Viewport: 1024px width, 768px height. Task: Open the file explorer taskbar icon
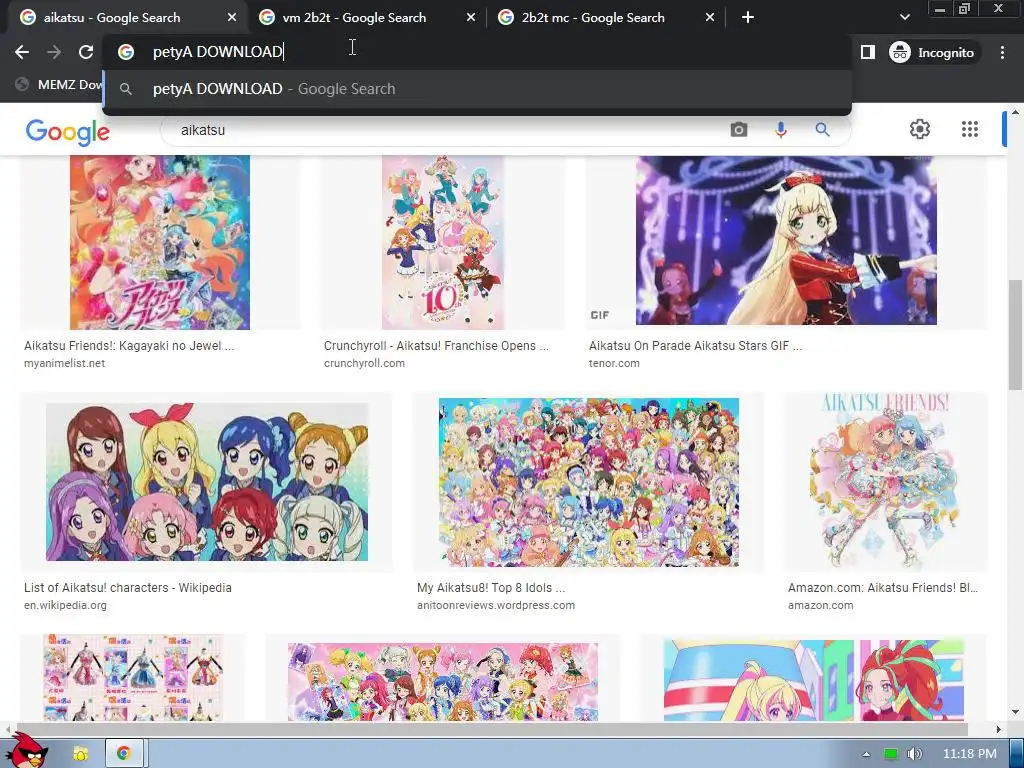(x=81, y=754)
